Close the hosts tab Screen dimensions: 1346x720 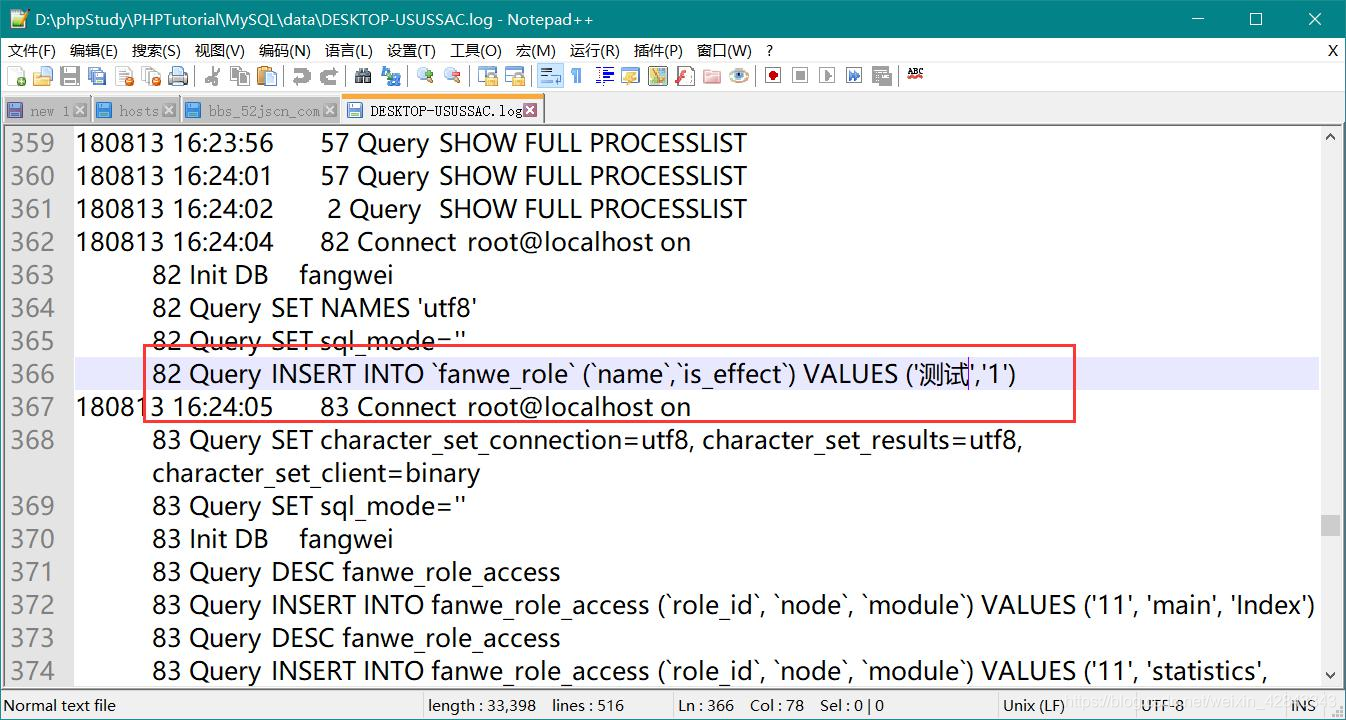point(169,111)
